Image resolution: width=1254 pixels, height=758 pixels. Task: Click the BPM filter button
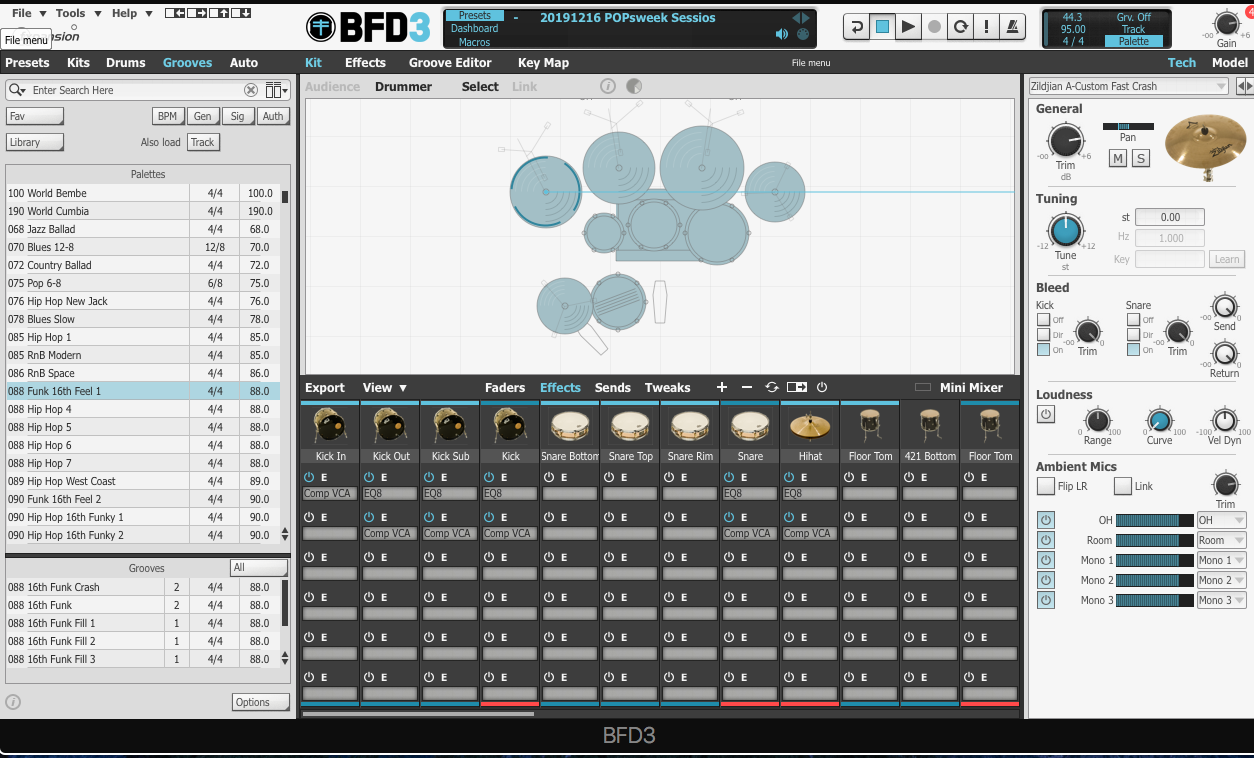[167, 116]
